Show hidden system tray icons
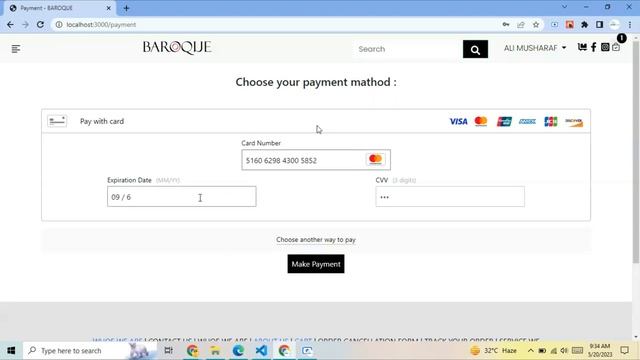The image size is (640, 360). pyautogui.click(x=530, y=350)
